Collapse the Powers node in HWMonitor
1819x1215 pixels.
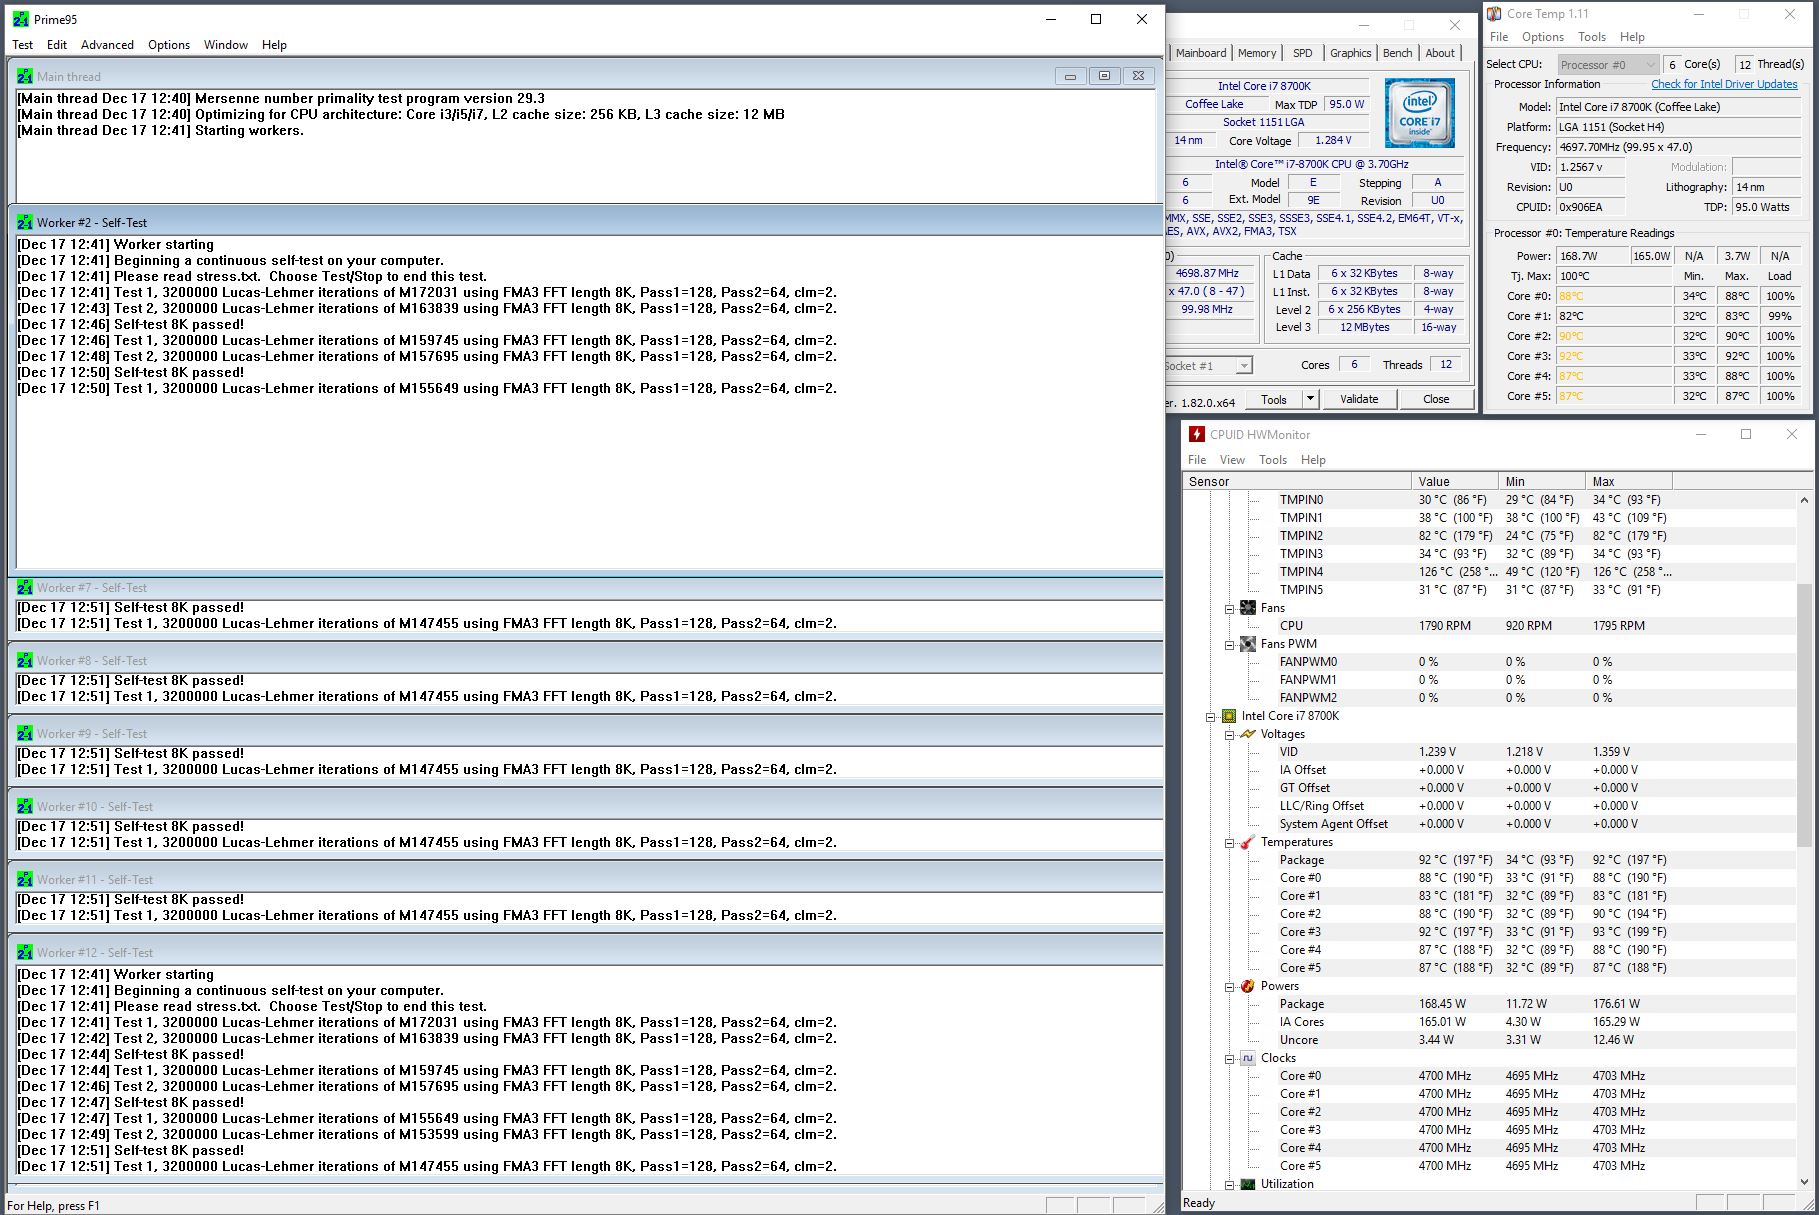pos(1230,986)
